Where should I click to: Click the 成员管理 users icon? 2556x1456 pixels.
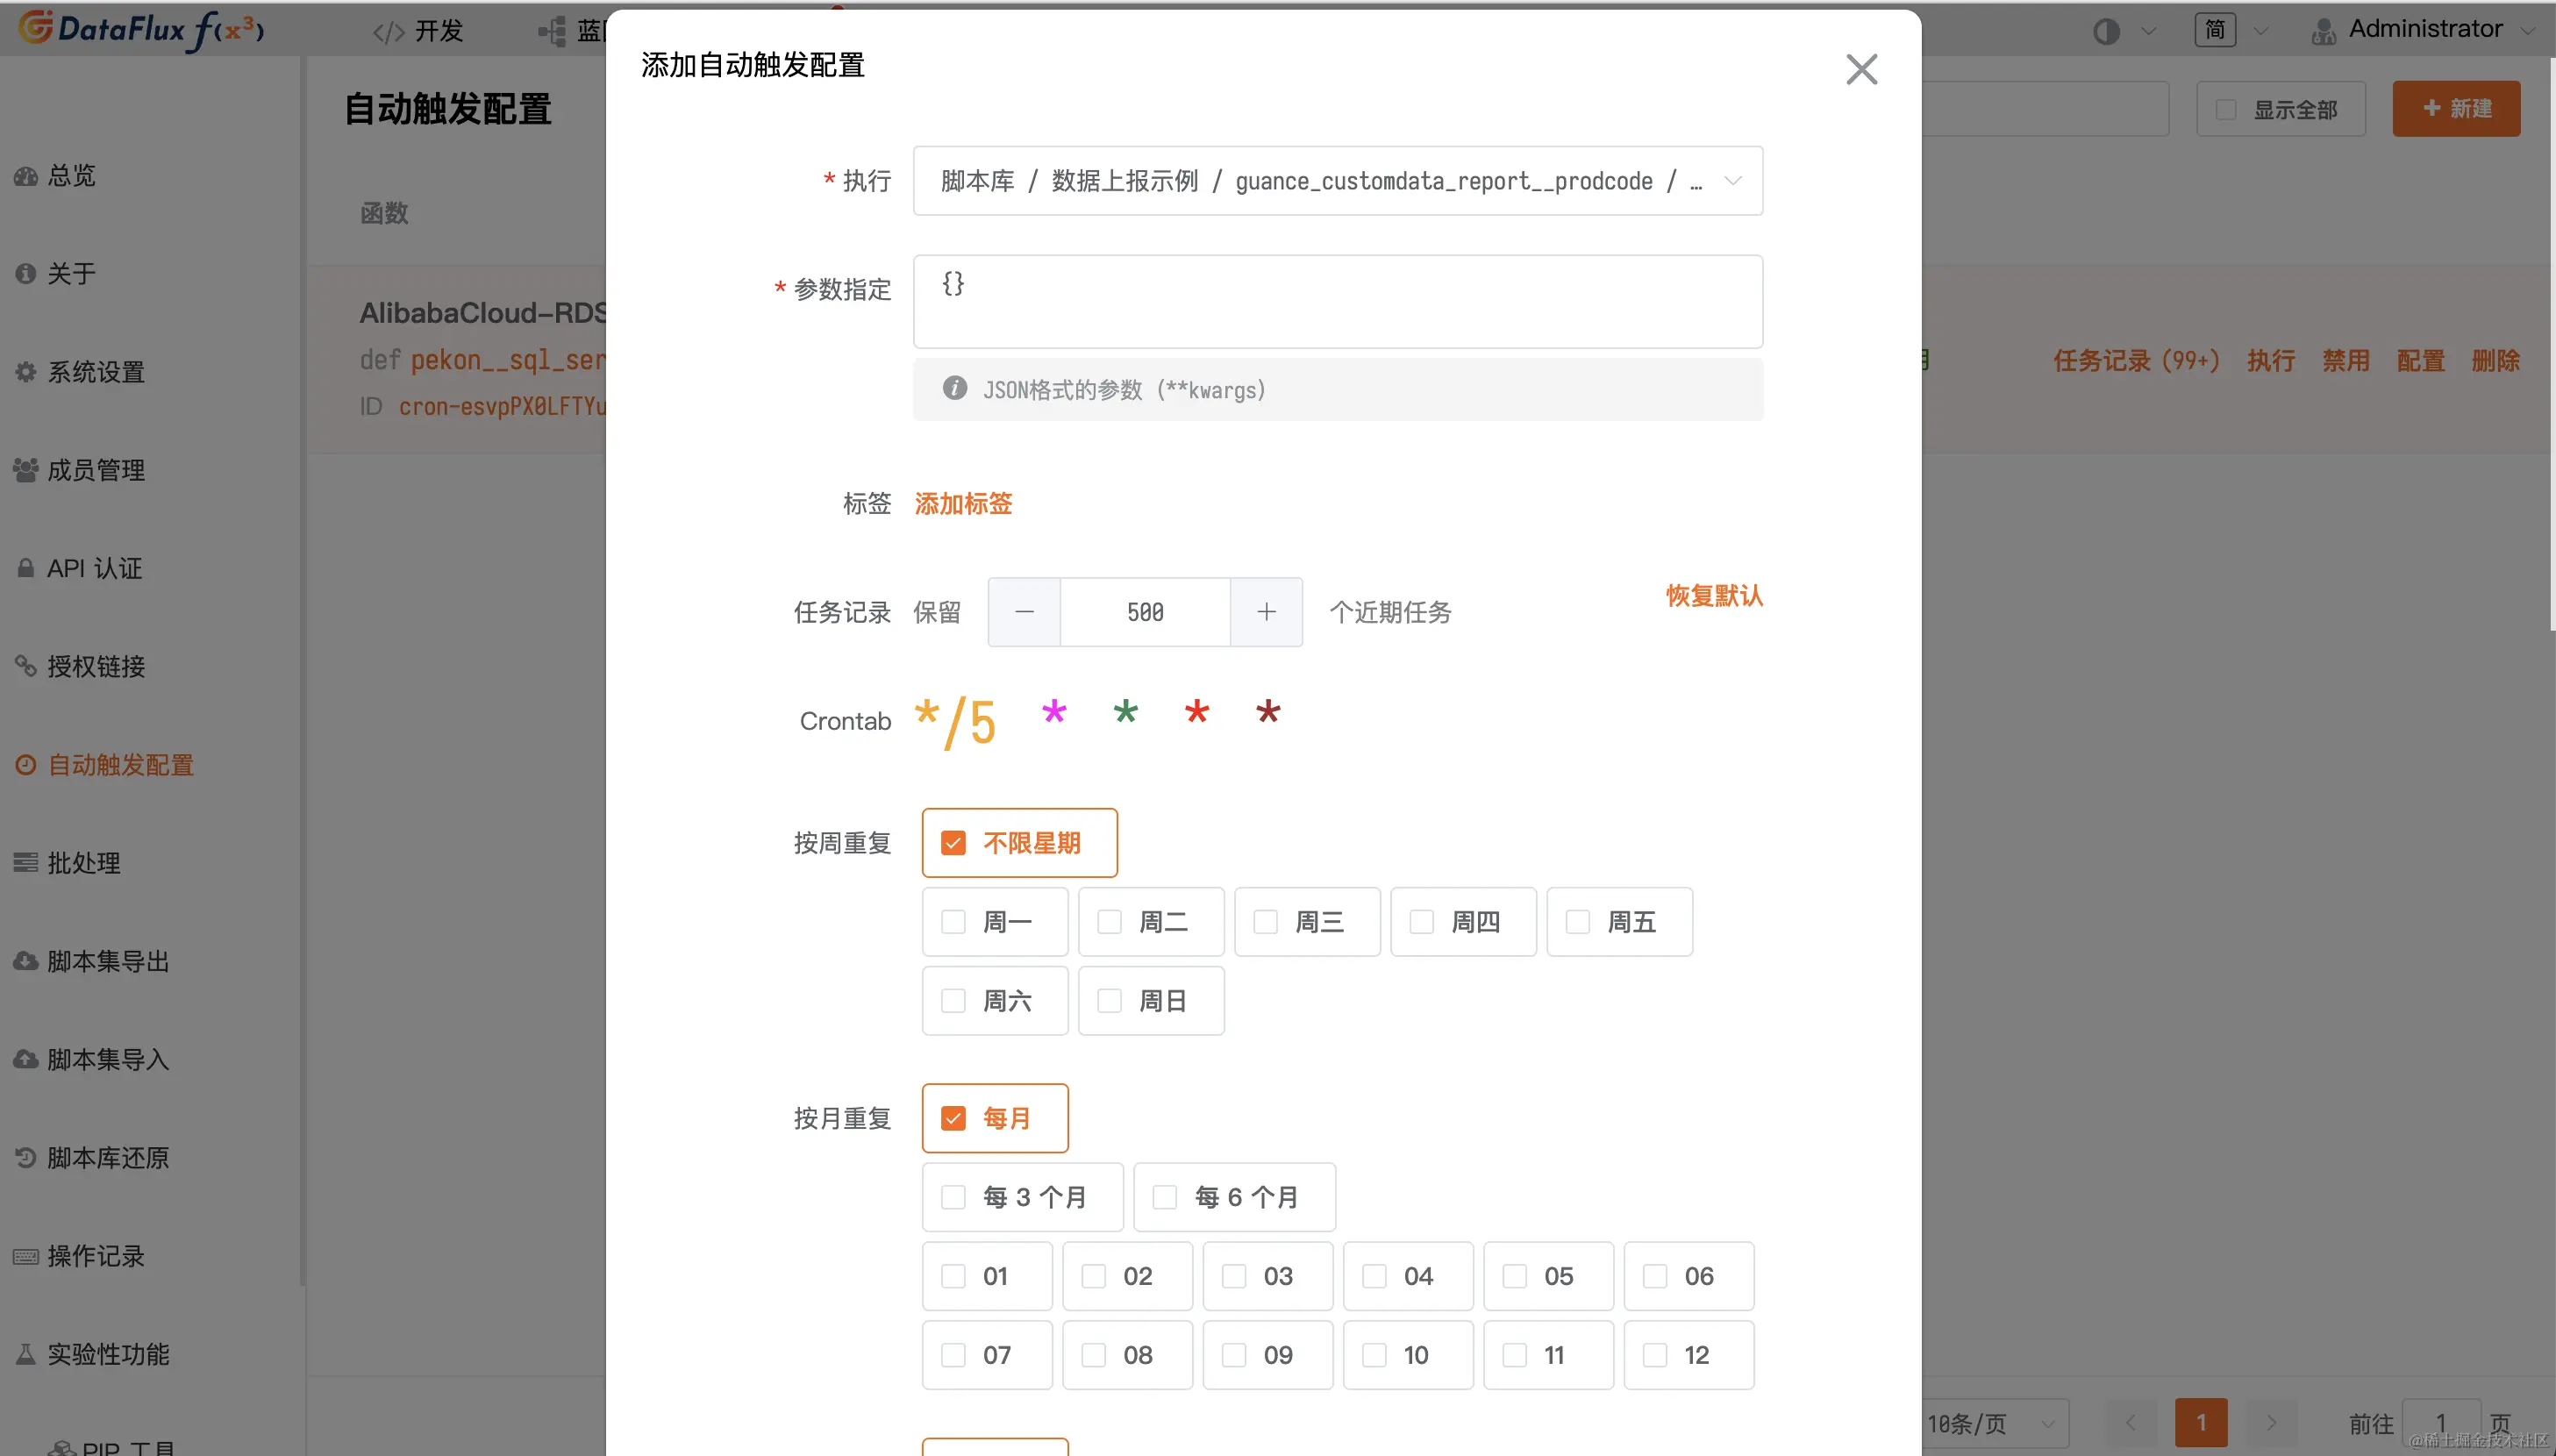click(25, 470)
